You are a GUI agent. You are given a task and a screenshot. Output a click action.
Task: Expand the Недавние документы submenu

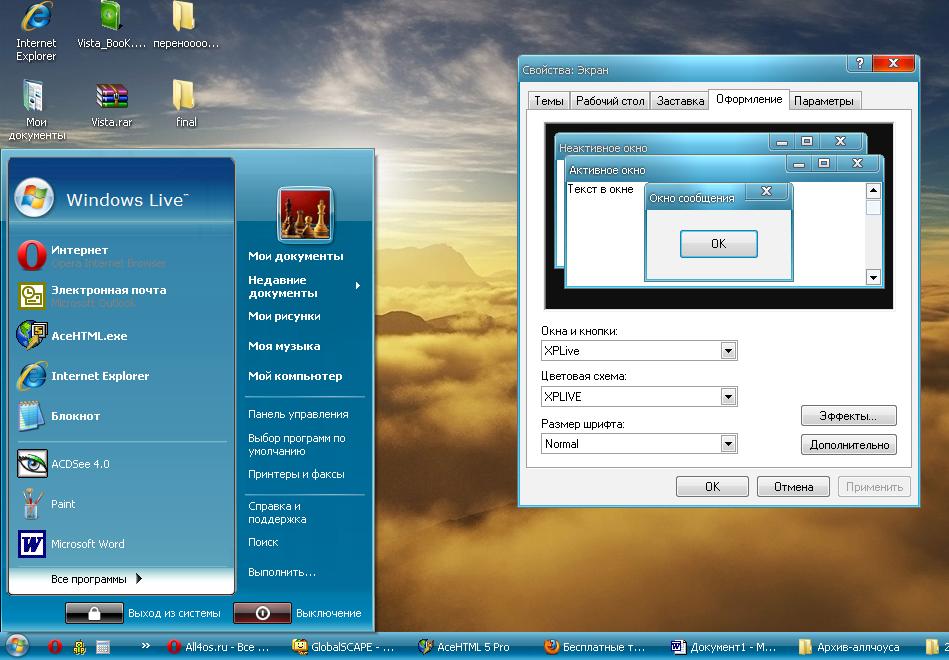(x=304, y=286)
